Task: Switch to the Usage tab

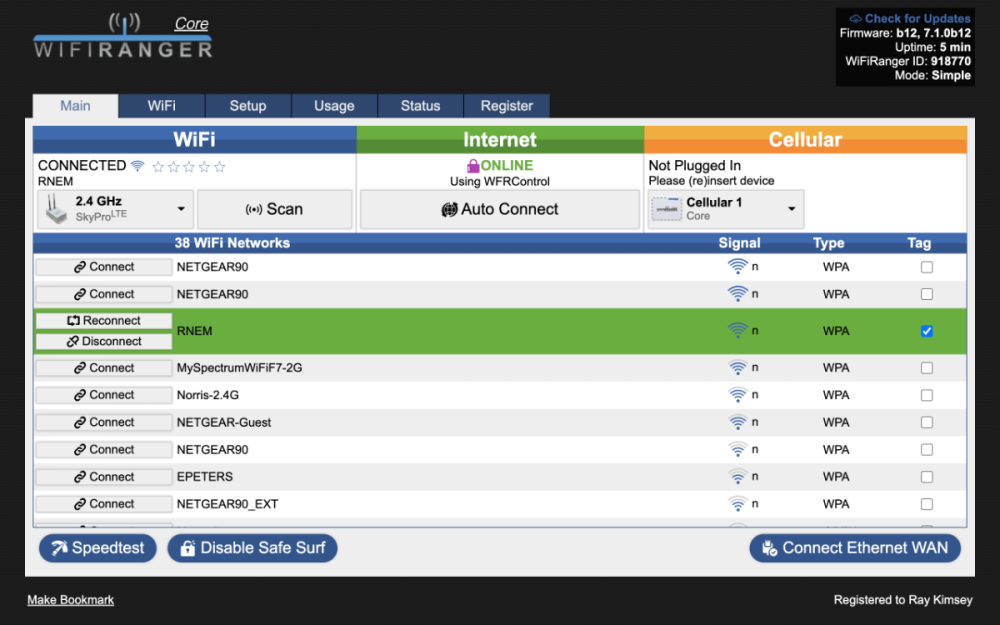Action: coord(334,106)
